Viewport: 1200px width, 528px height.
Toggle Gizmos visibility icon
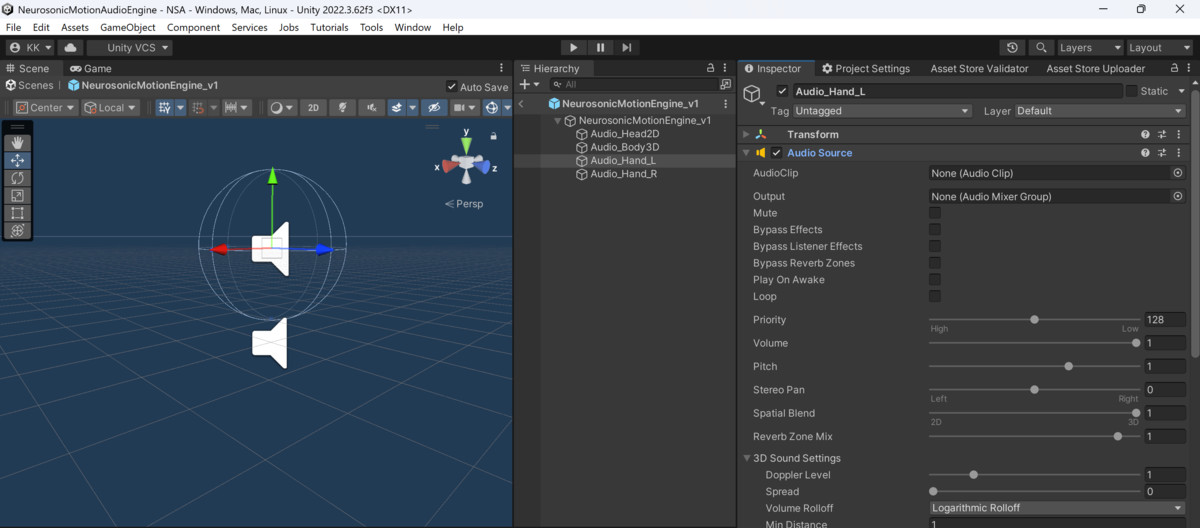pos(492,107)
